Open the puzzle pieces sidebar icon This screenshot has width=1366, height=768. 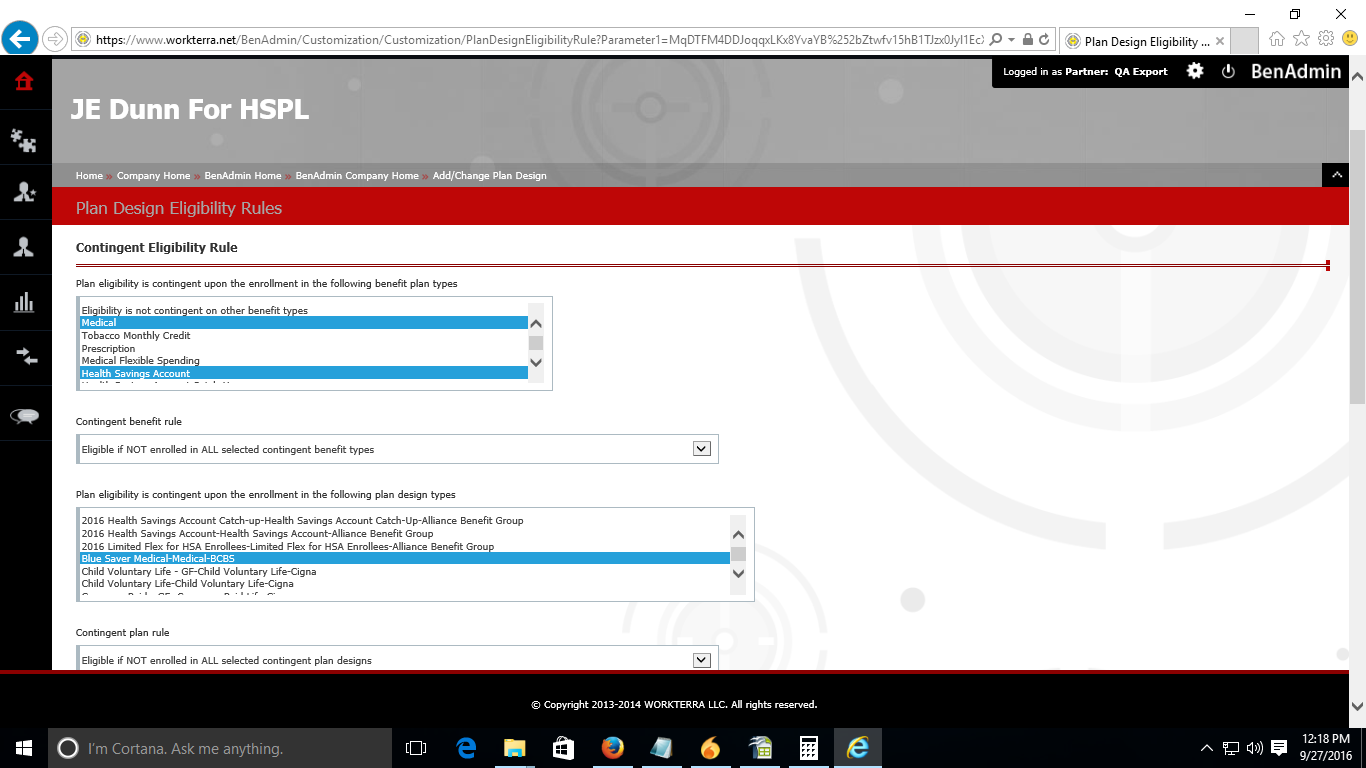coord(24,140)
